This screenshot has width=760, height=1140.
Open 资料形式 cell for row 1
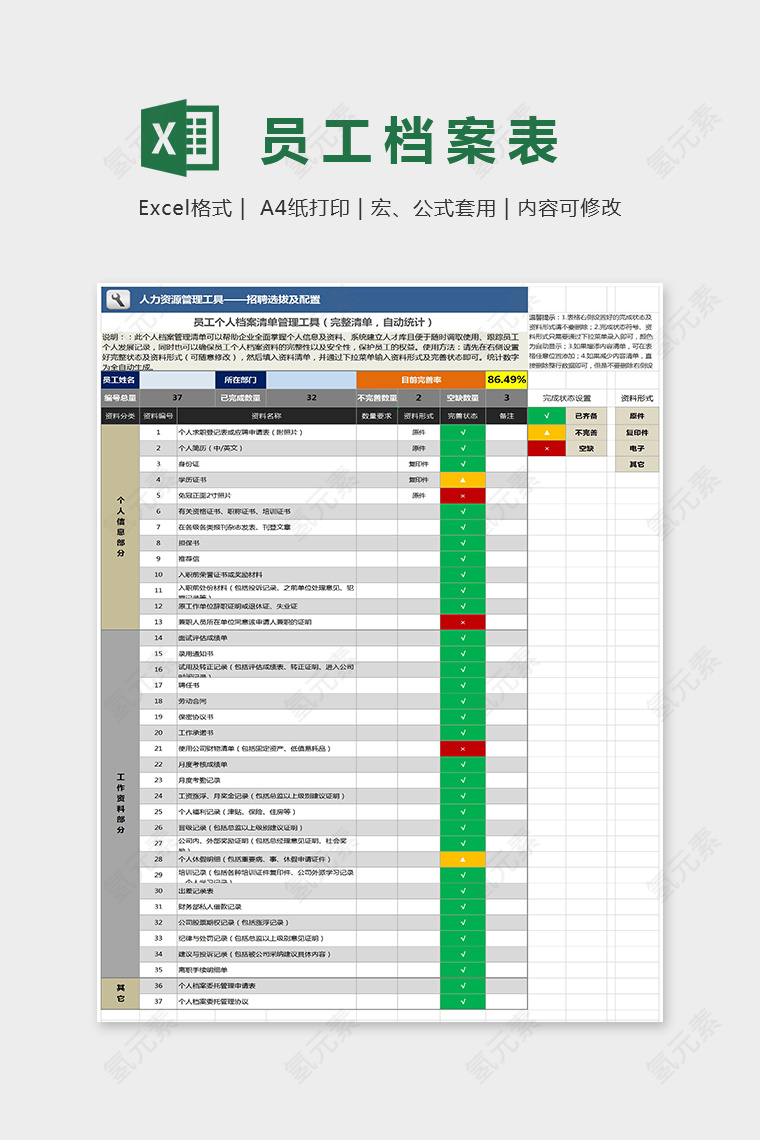click(419, 432)
